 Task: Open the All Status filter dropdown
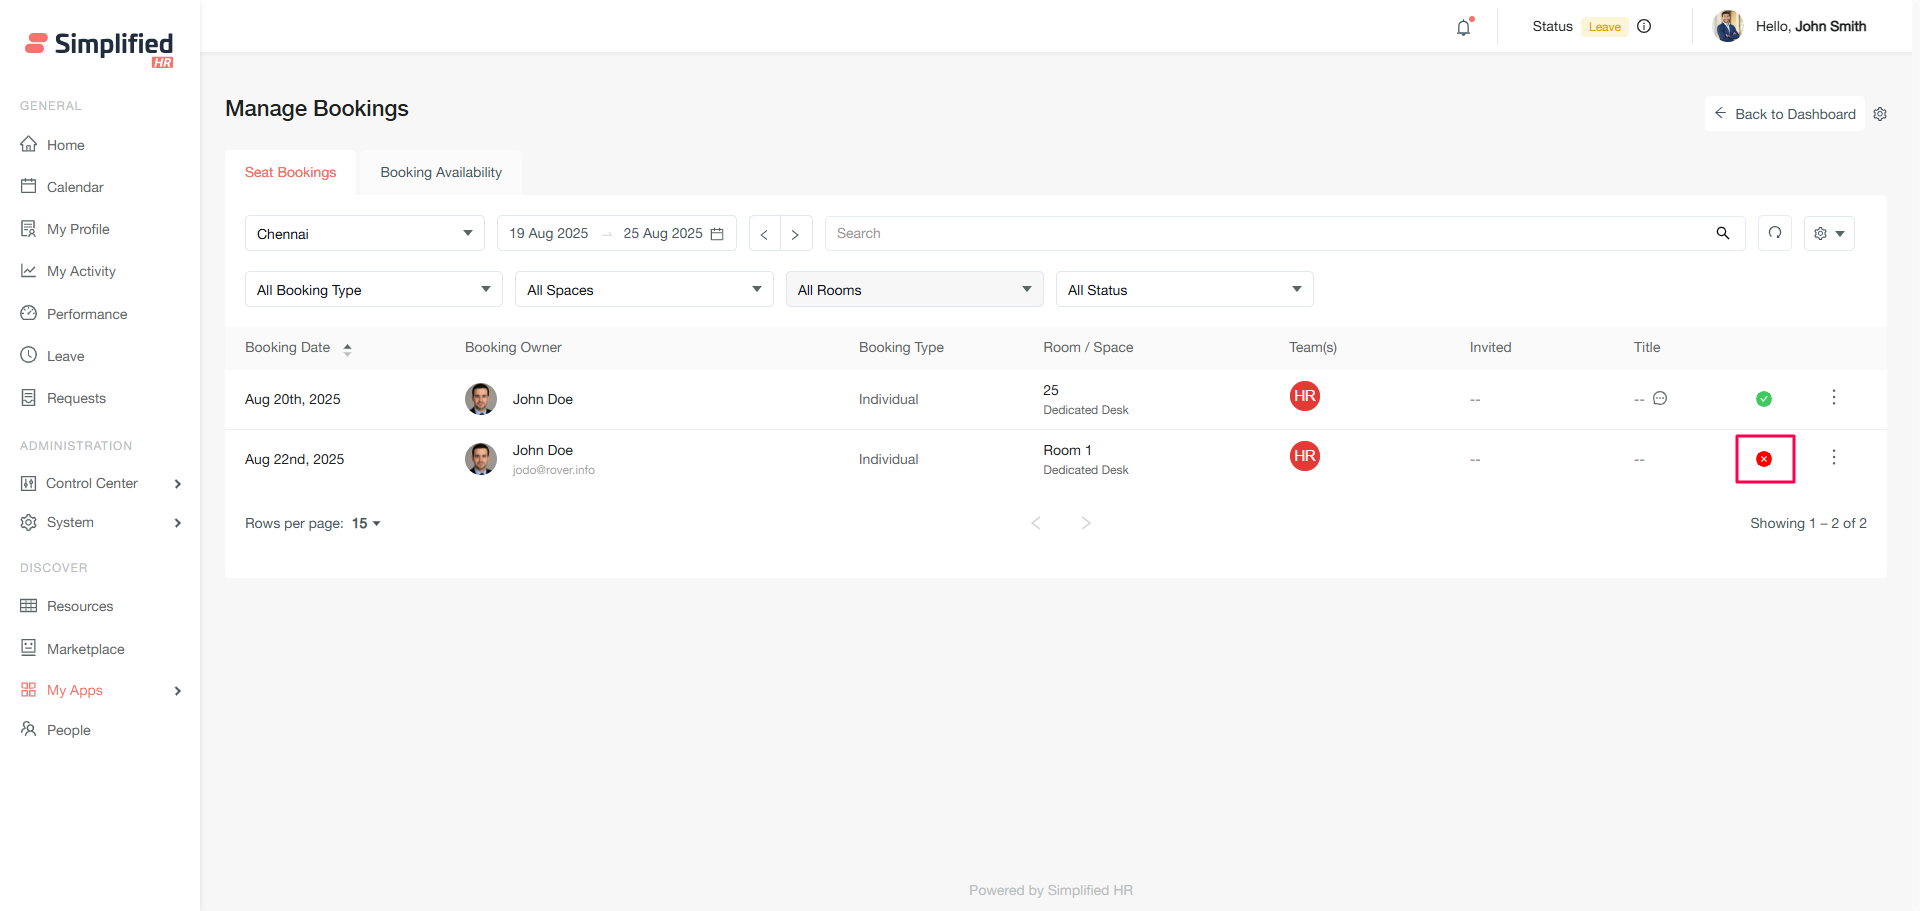point(1184,290)
